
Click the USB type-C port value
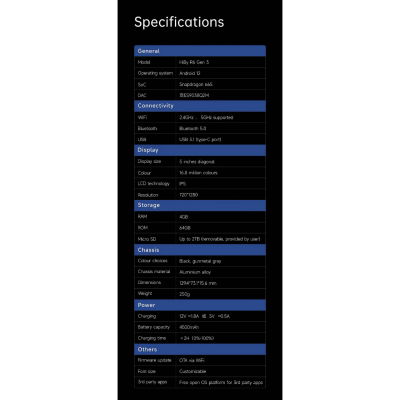pyautogui.click(x=200, y=139)
